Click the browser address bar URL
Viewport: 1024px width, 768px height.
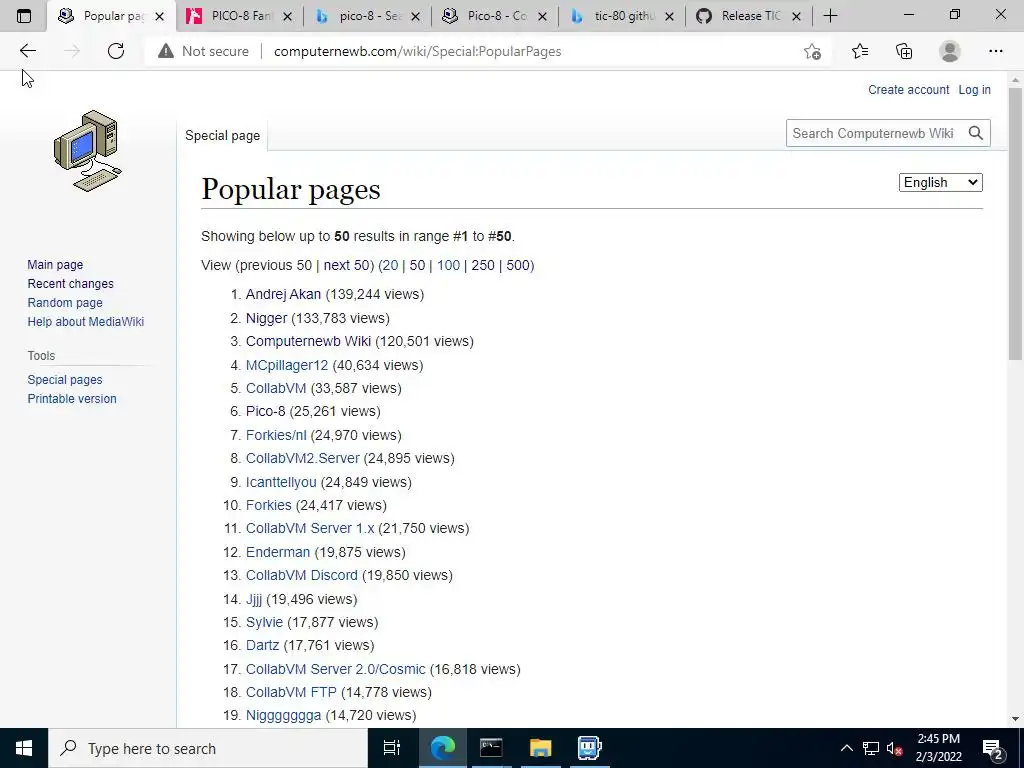click(x=417, y=51)
